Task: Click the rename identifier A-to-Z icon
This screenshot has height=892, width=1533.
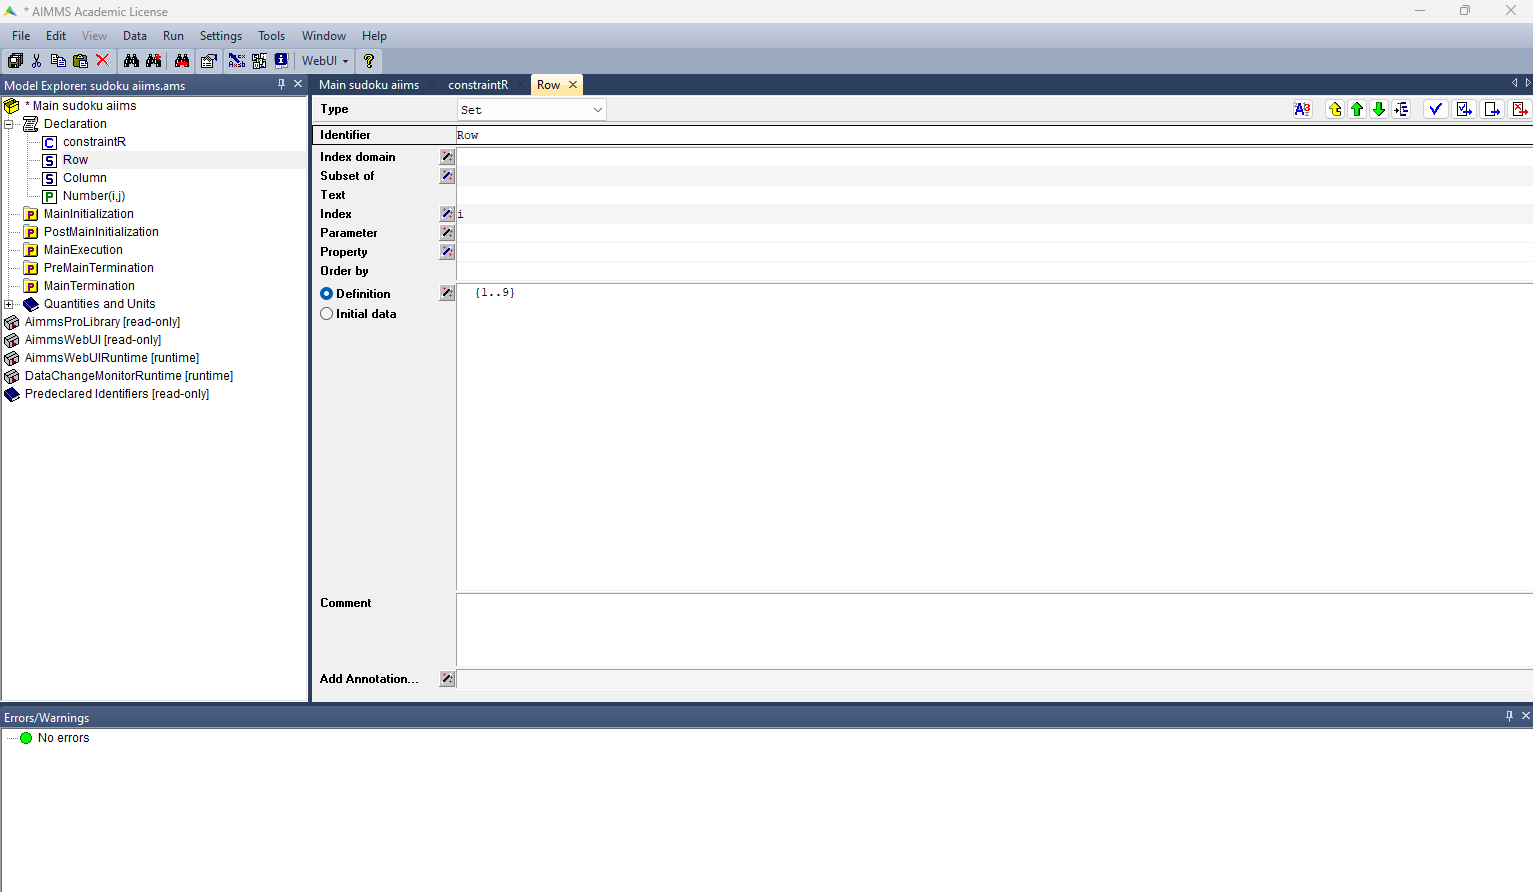Action: pos(1302,109)
